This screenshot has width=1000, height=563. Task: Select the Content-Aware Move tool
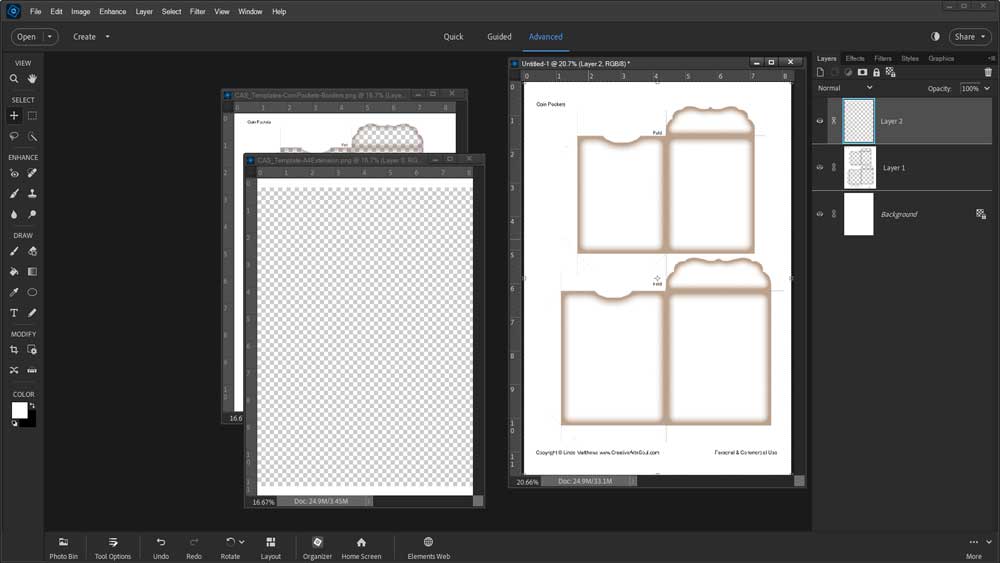[x=13, y=370]
